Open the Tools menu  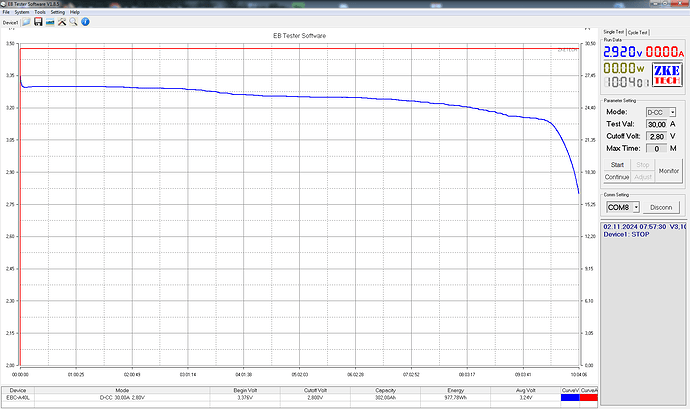pyautogui.click(x=40, y=12)
